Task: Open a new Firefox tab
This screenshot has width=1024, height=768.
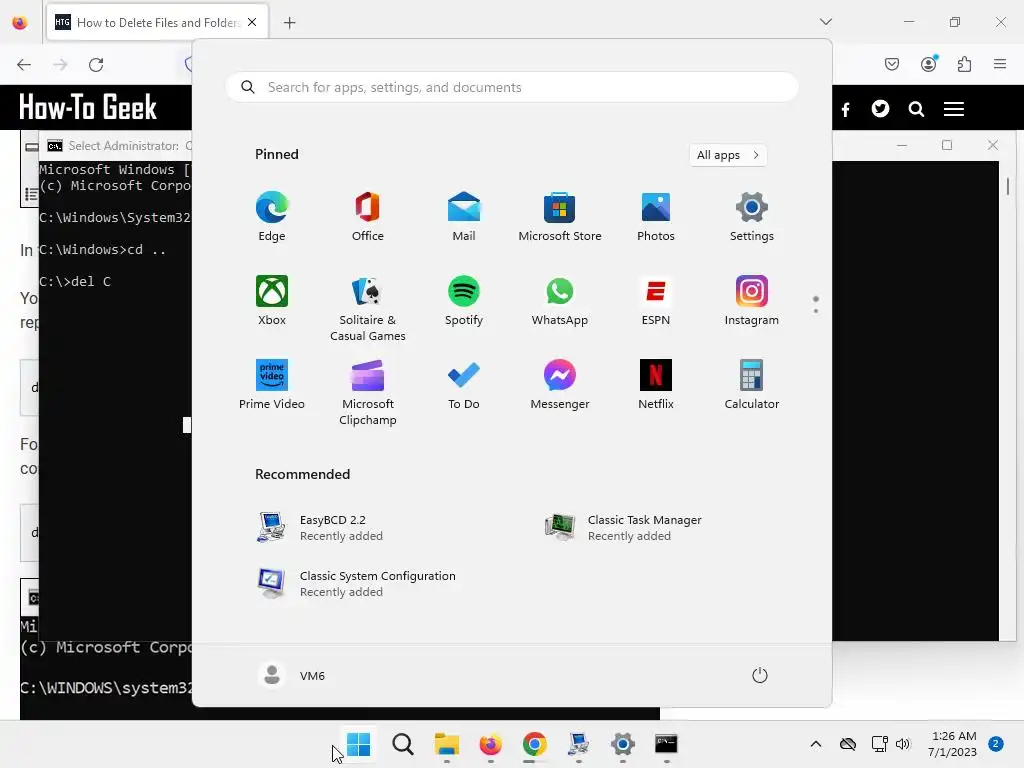Action: (289, 23)
